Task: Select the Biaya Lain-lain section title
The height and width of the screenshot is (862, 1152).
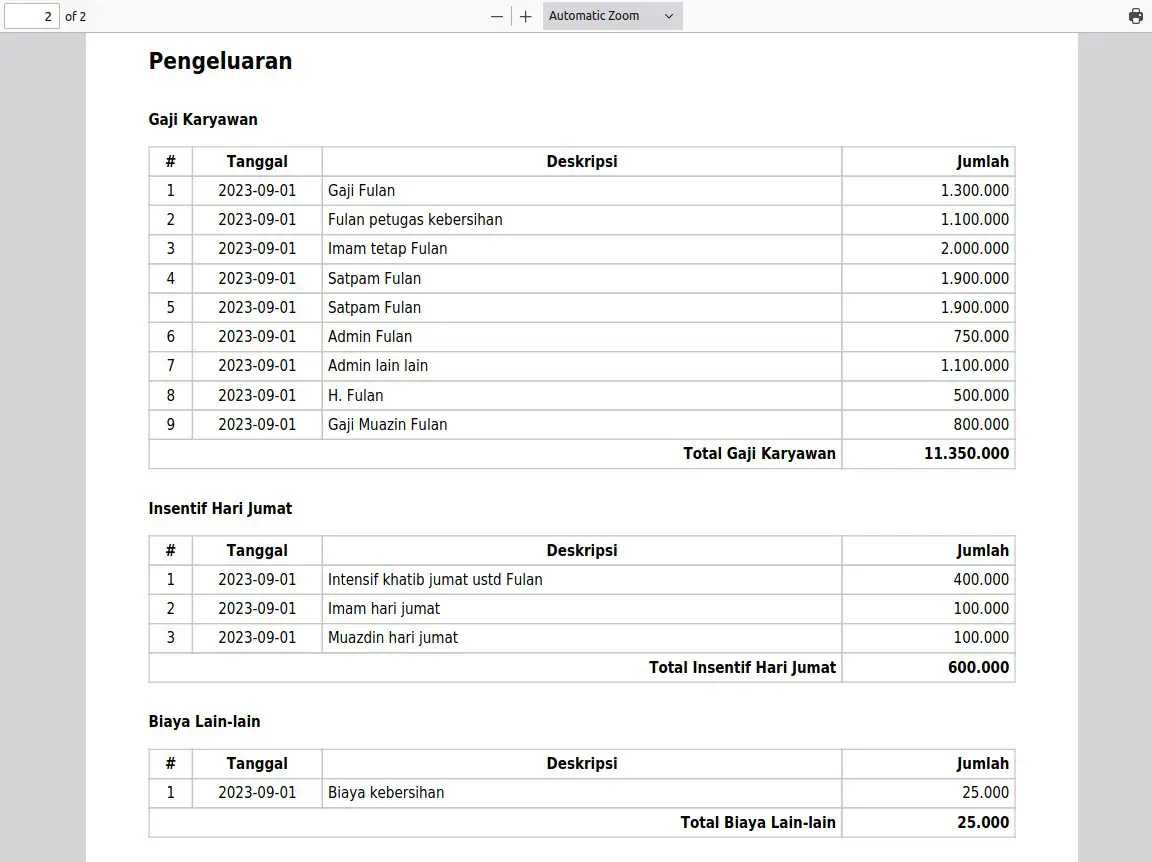Action: (x=204, y=721)
